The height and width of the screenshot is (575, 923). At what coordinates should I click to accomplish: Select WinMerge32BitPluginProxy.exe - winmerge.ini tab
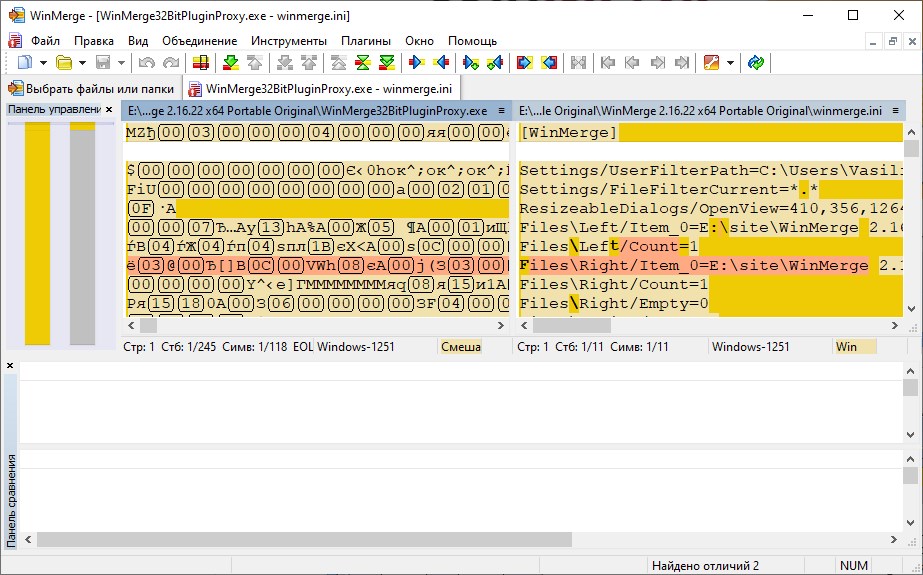click(321, 89)
